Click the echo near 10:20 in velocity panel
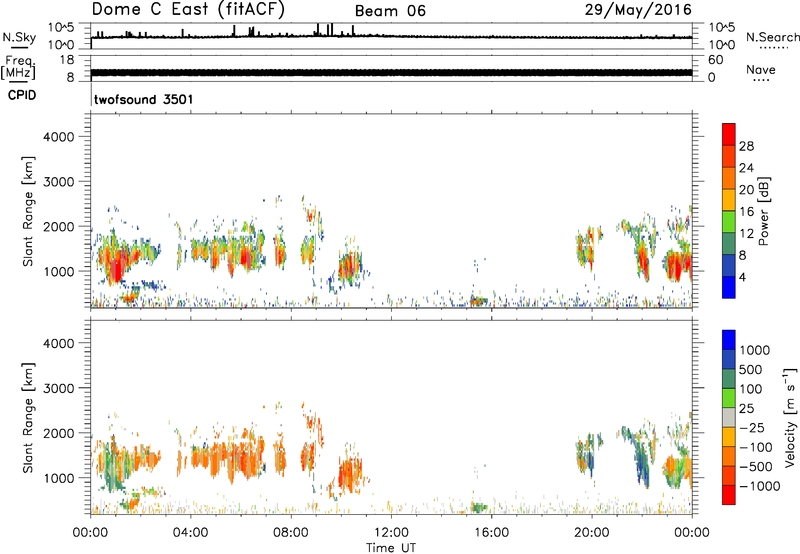 click(350, 473)
